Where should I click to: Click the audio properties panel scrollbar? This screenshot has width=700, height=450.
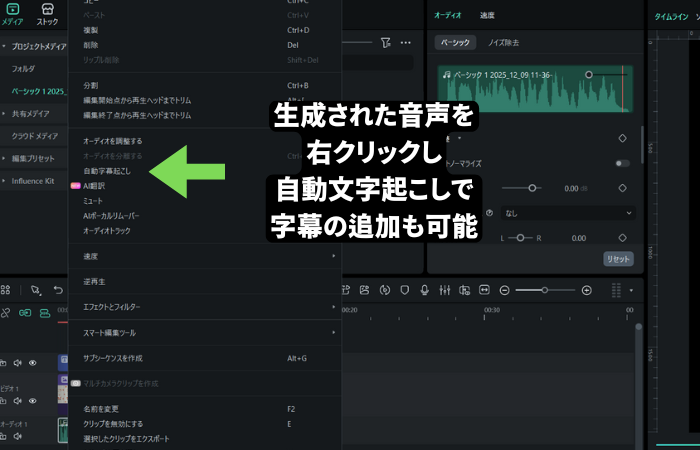(642, 145)
